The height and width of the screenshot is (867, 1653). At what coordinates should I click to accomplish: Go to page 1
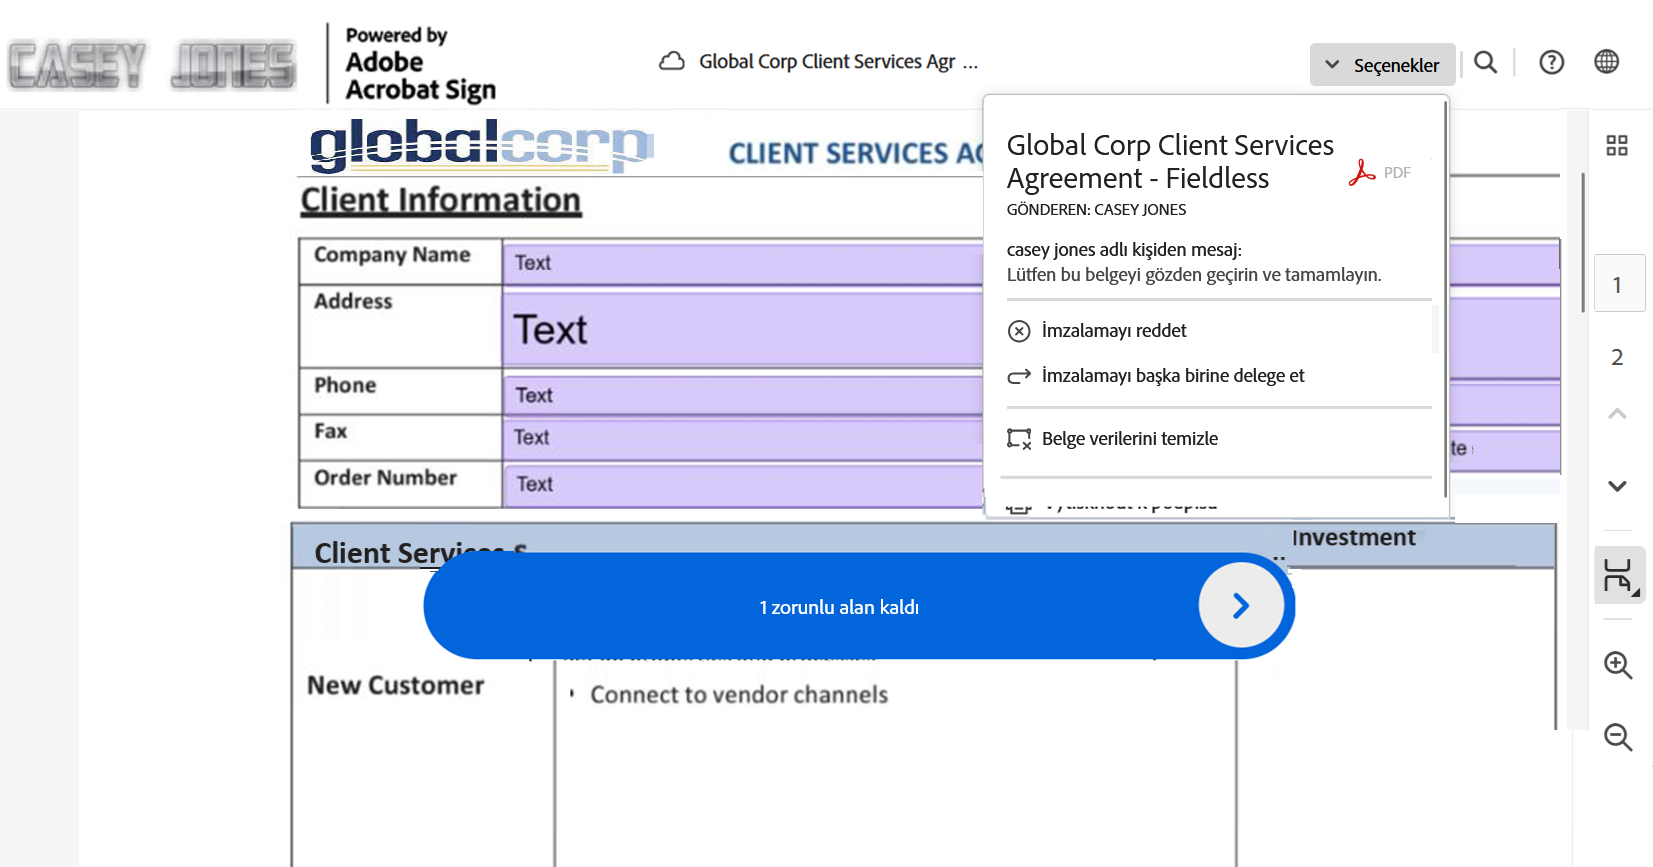[x=1618, y=284]
